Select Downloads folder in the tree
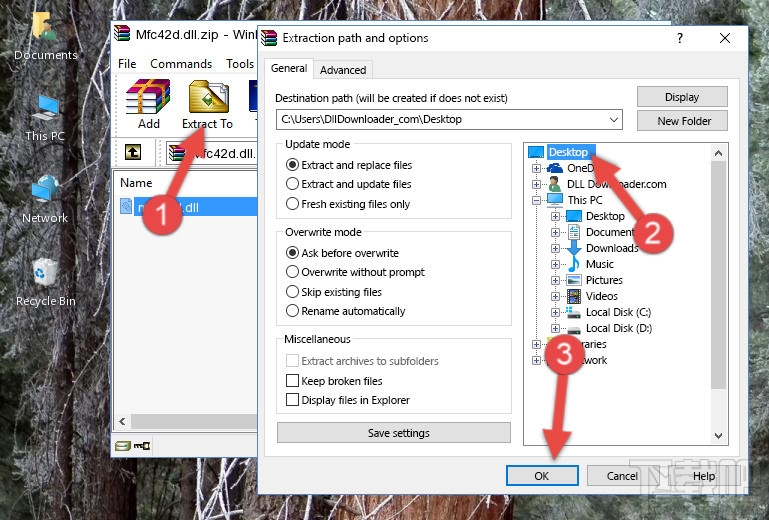 [612, 248]
